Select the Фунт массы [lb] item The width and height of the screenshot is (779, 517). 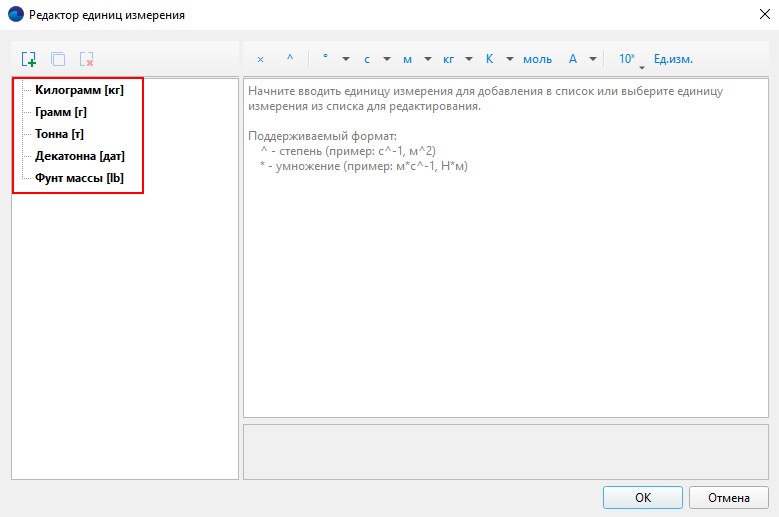(79, 178)
